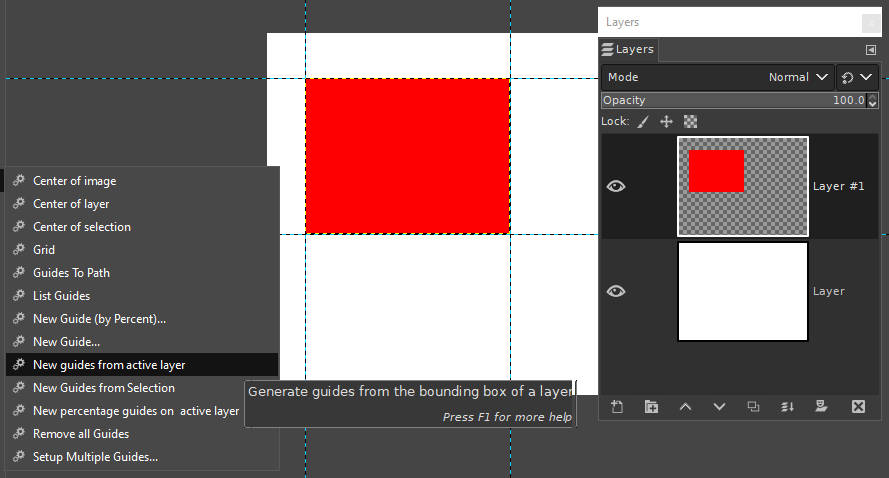This screenshot has width=889, height=478.
Task: Toggle lock alpha channel checkerboard icon
Action: pos(690,121)
